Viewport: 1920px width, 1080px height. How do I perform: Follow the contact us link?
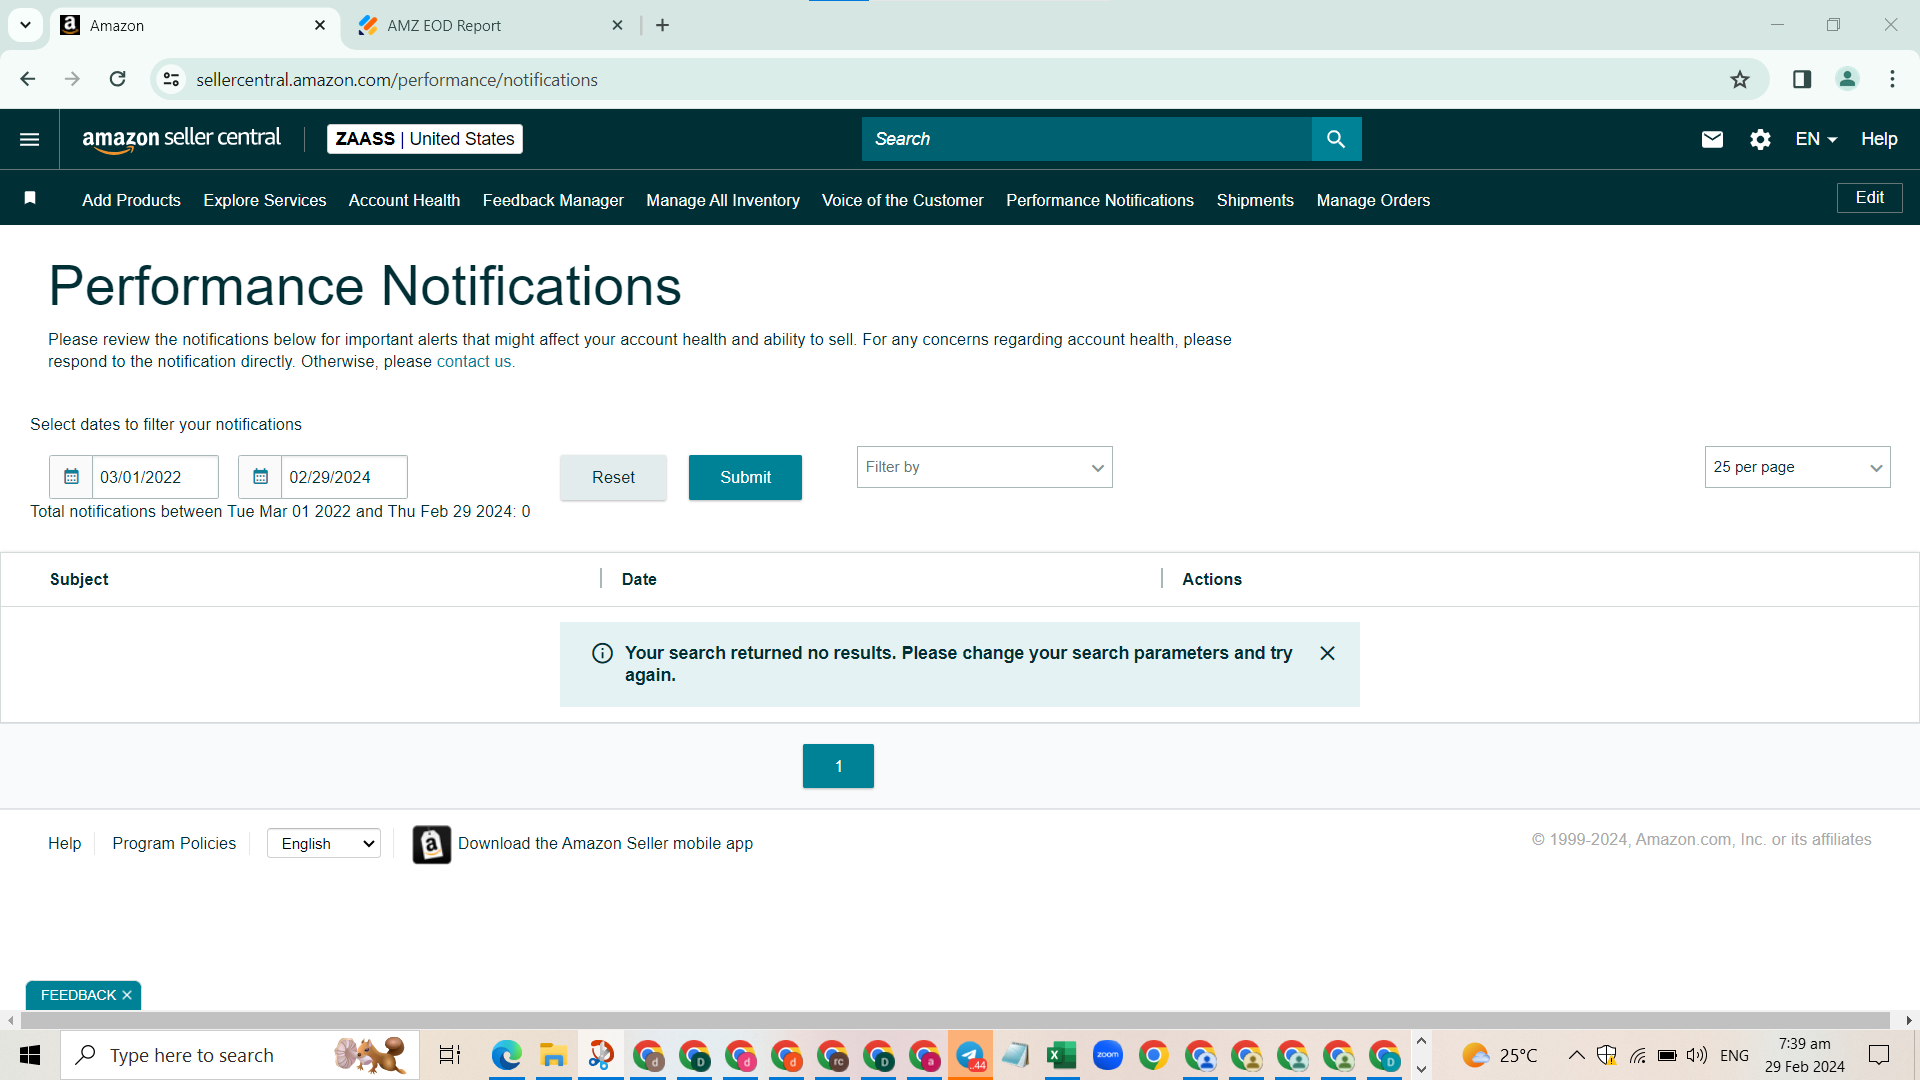(474, 361)
